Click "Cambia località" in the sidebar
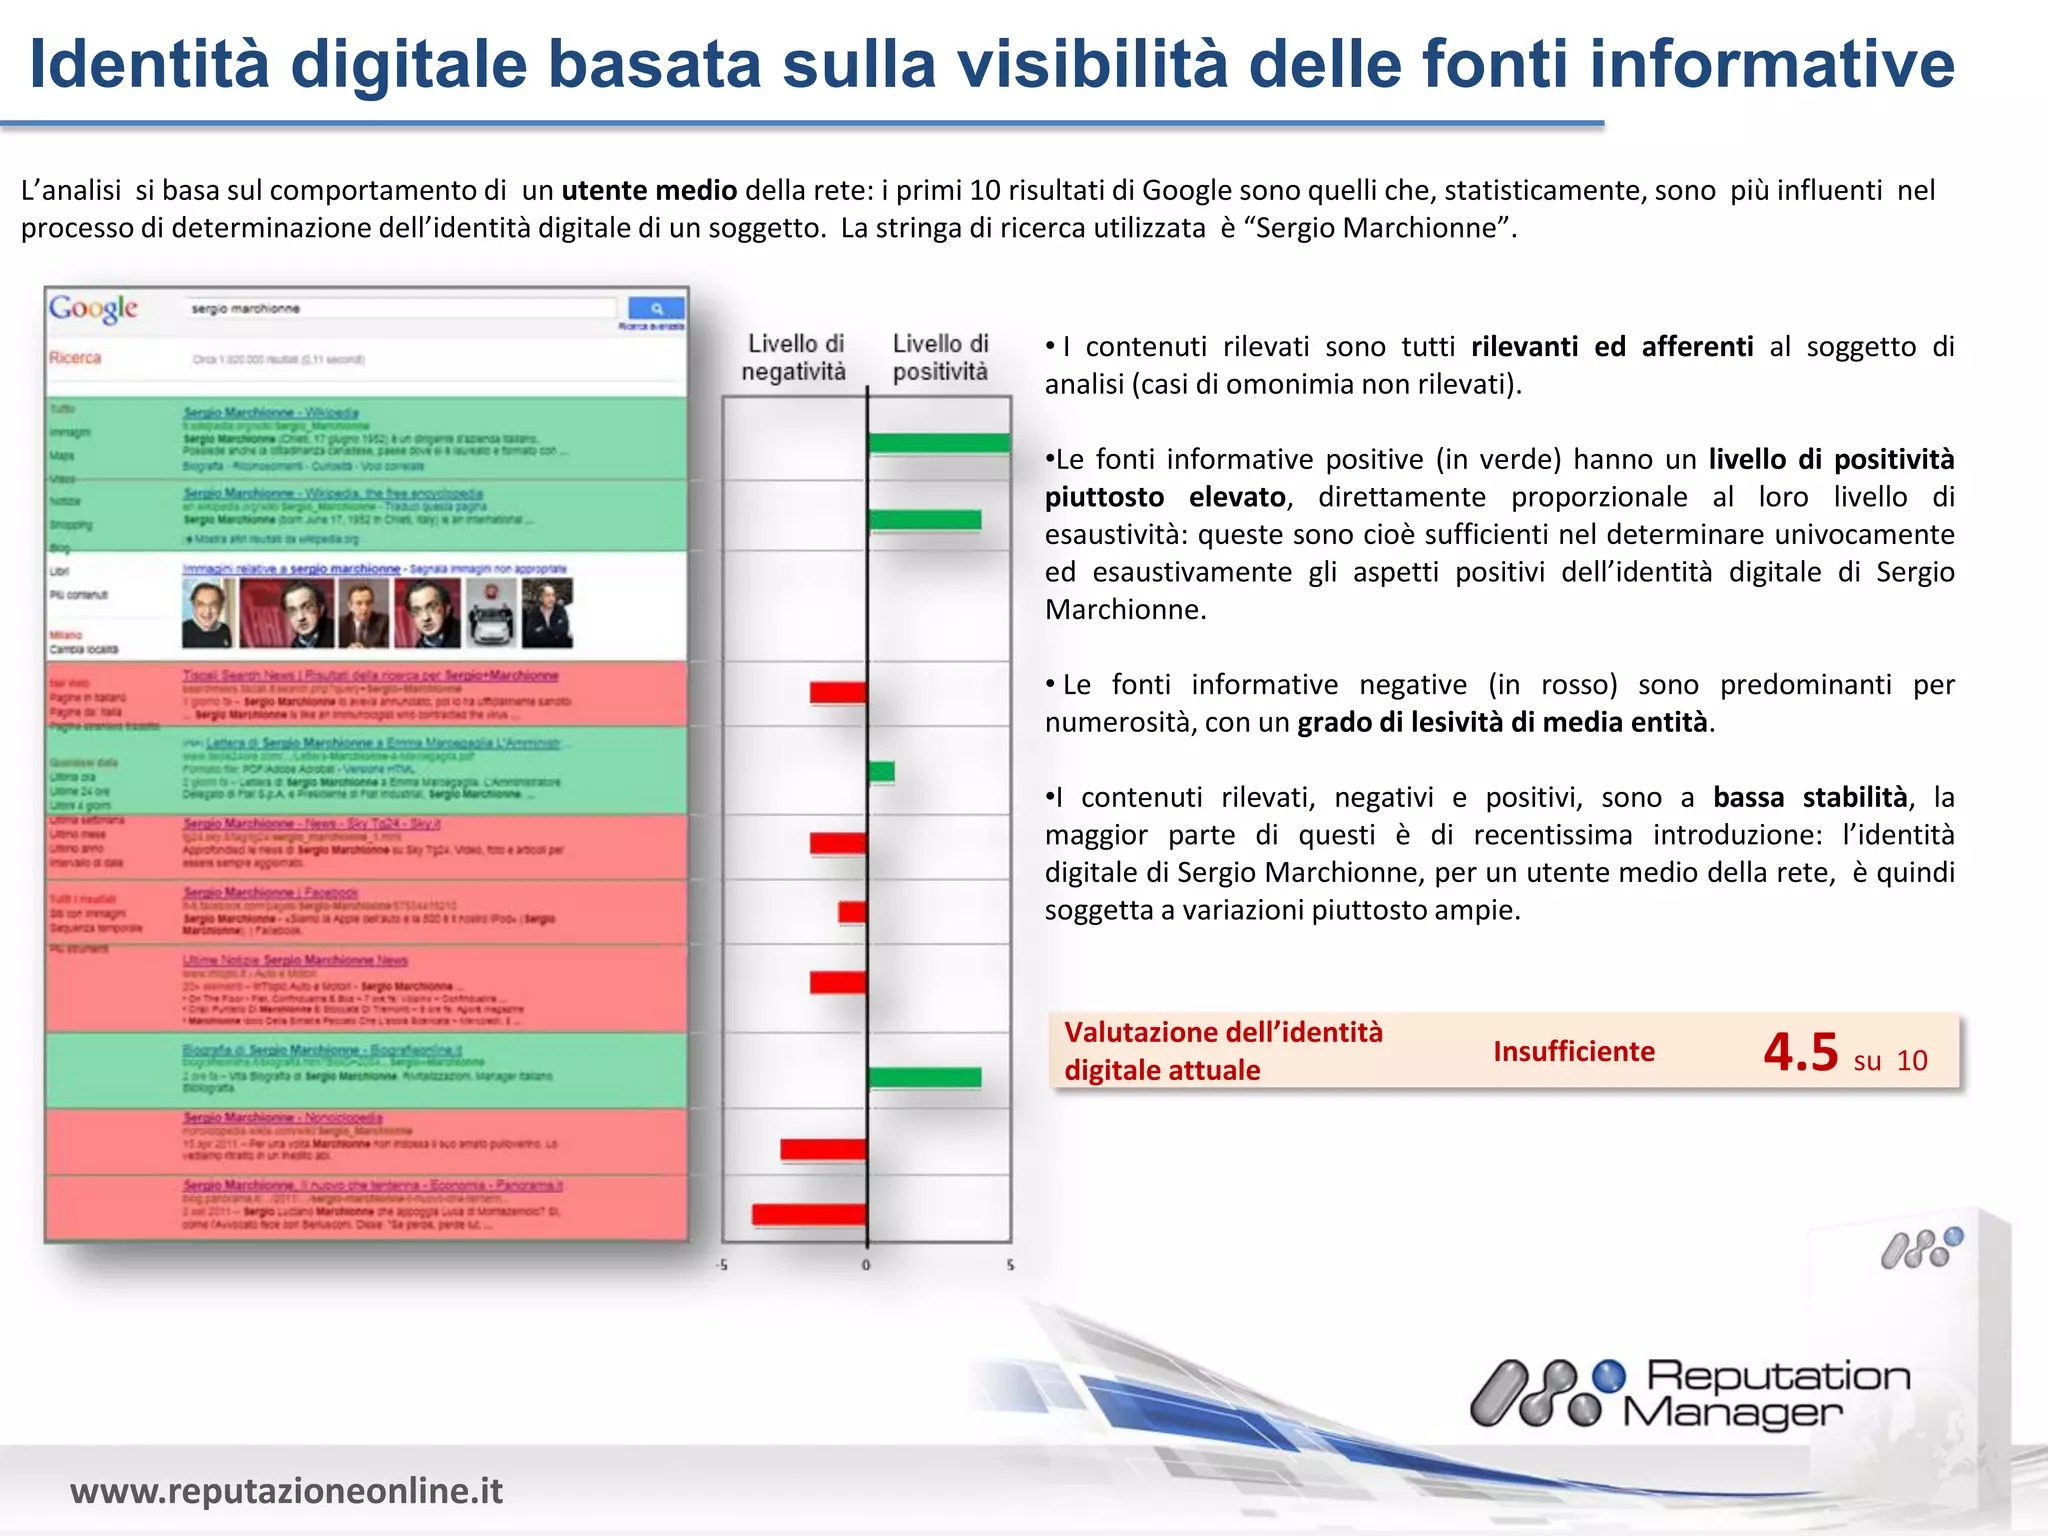The height and width of the screenshot is (1536, 2048). pos(83,649)
